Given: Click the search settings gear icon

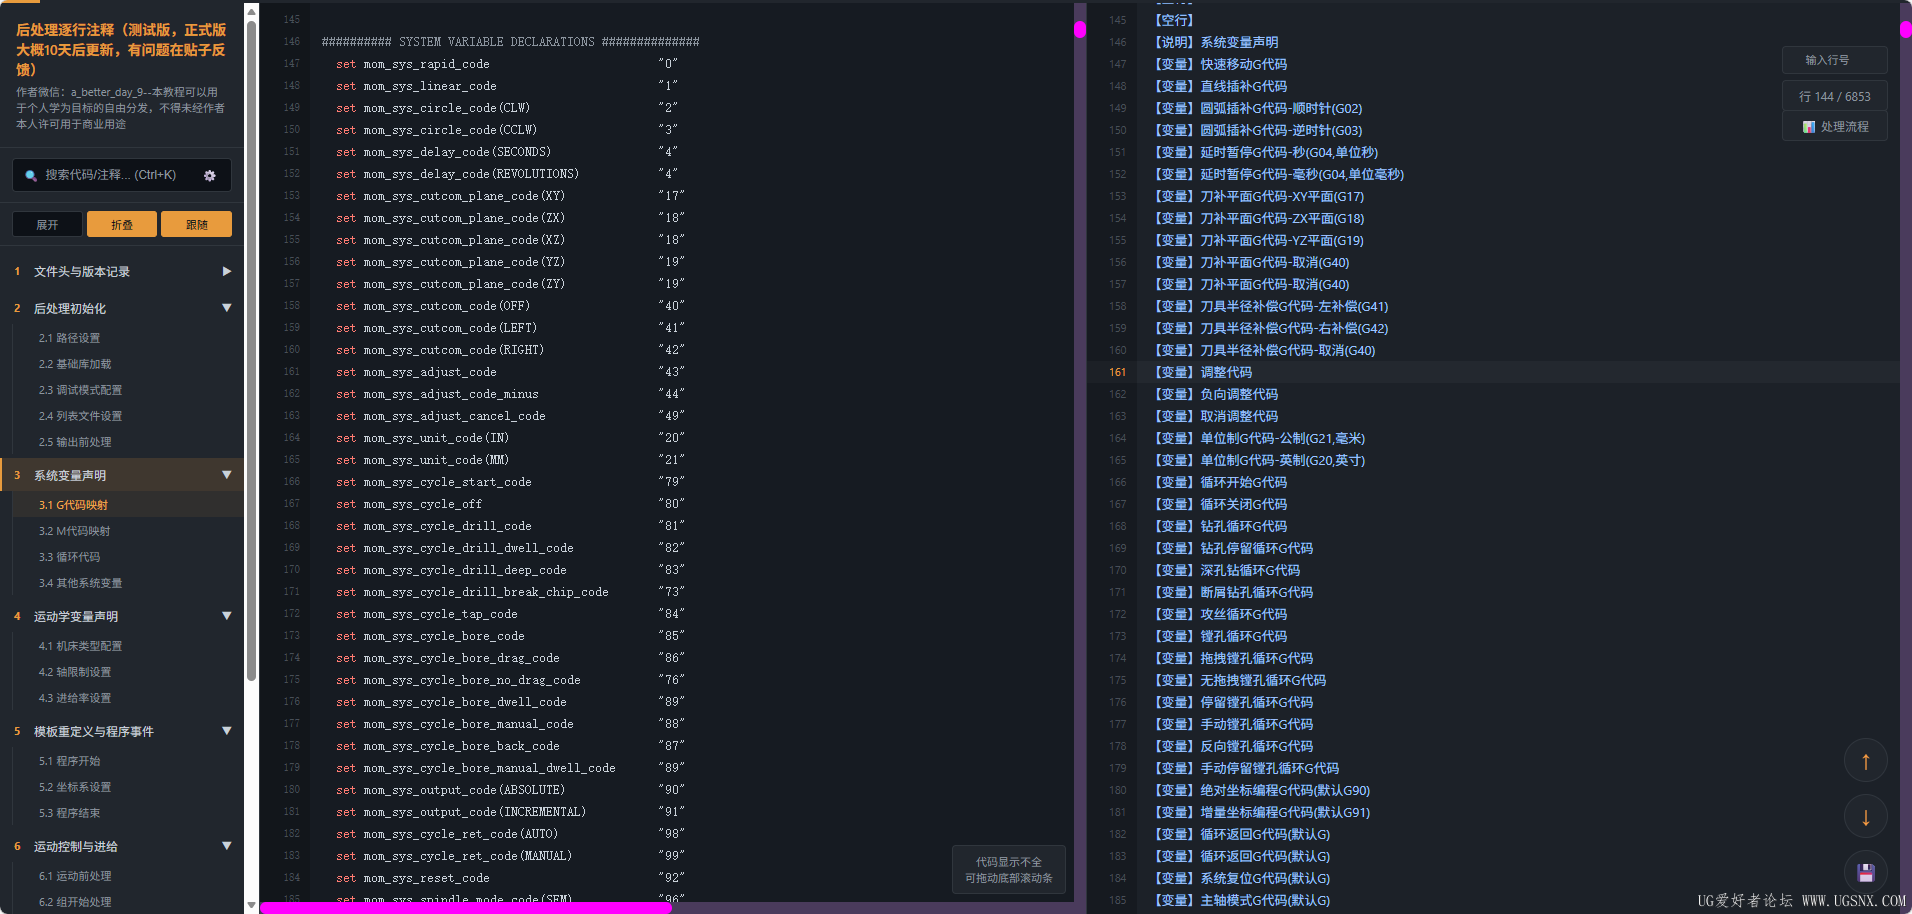Looking at the screenshot, I should [x=210, y=175].
